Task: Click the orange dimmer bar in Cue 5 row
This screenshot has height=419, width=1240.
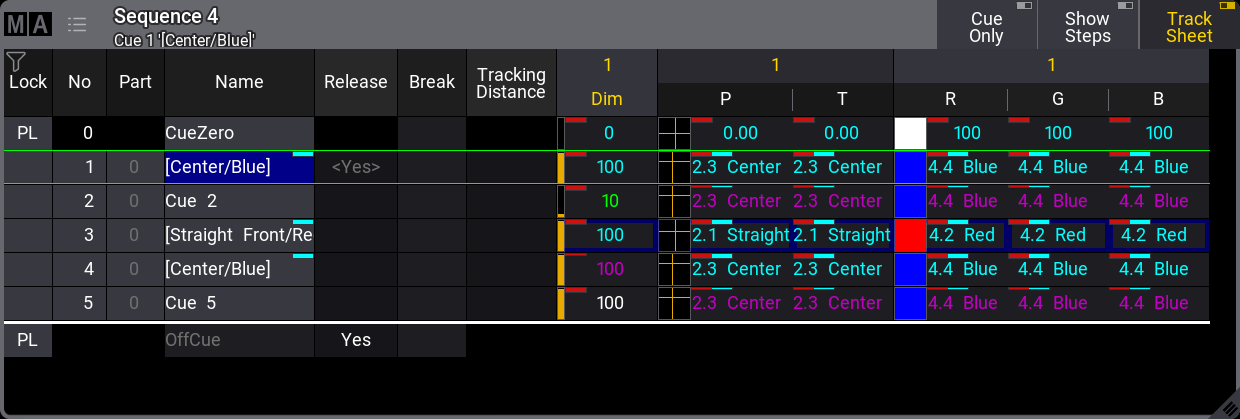Action: point(561,303)
